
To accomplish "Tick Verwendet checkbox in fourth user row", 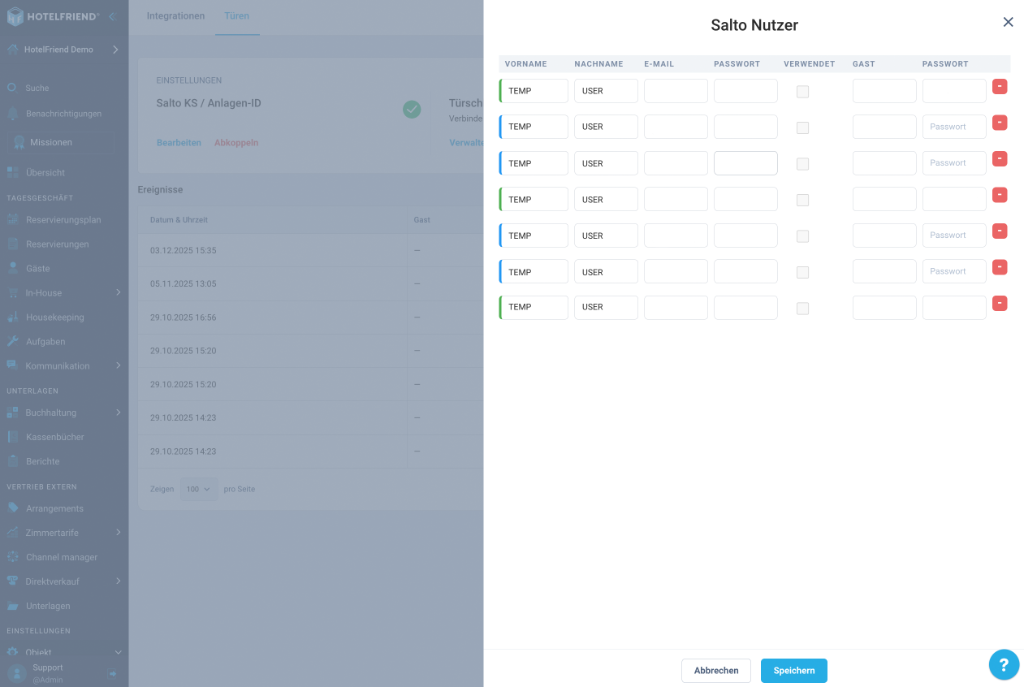I will click(803, 200).
